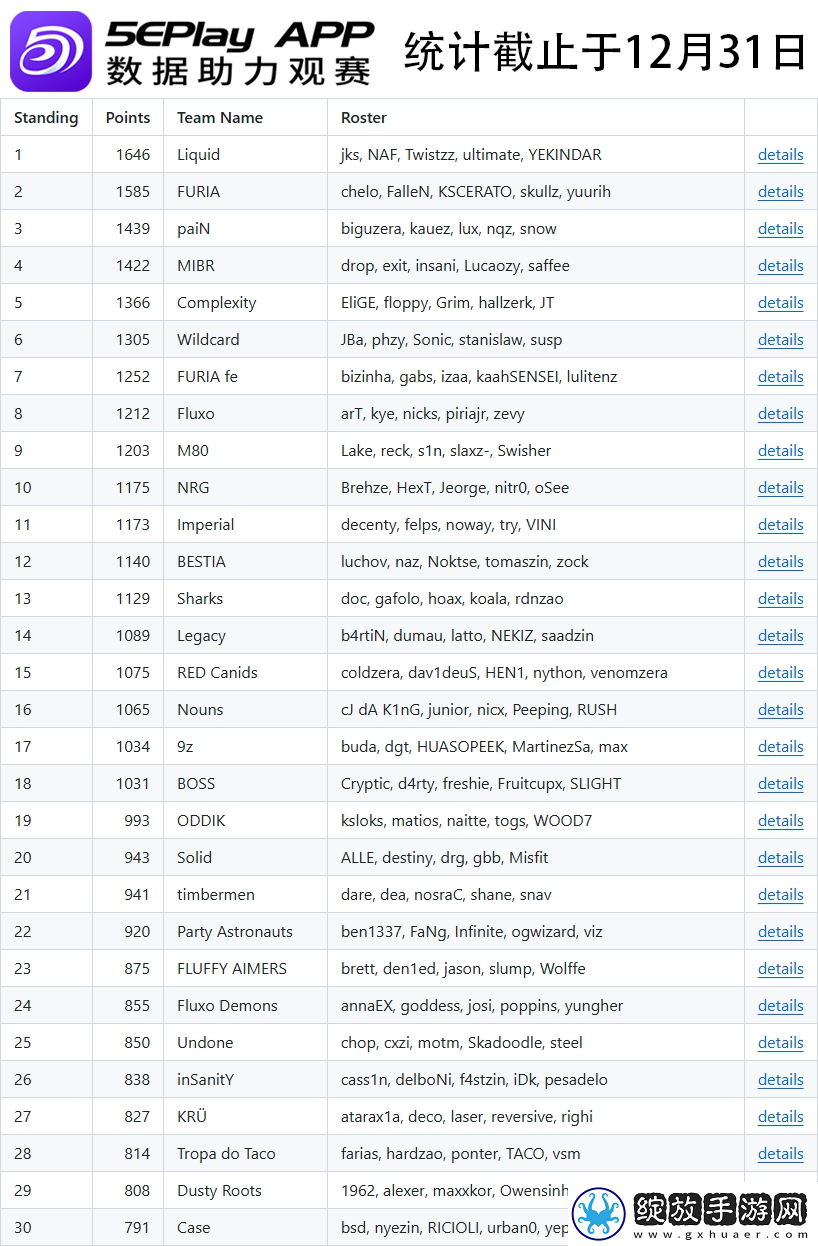The width and height of the screenshot is (818, 1246).
Task: Open details link for Fluxo Demons
Action: (780, 1006)
